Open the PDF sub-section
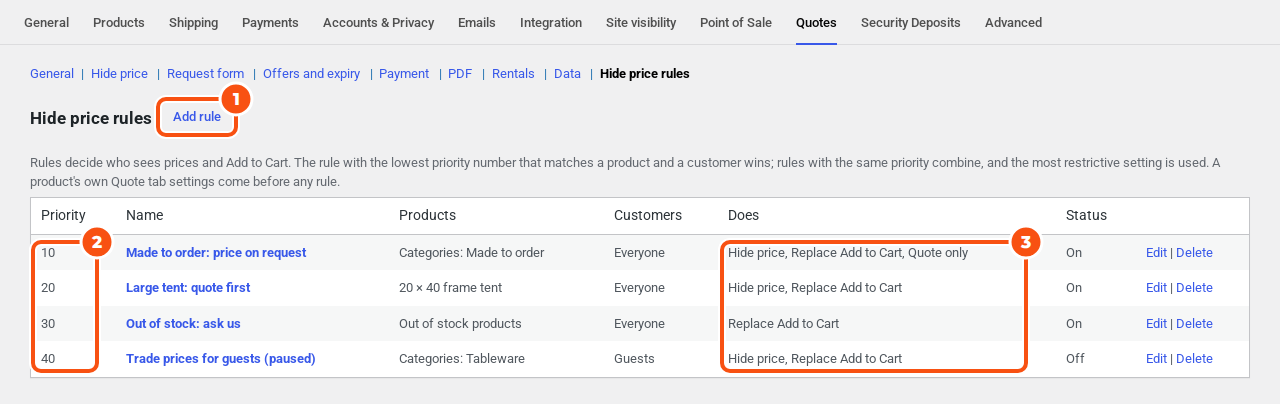The width and height of the screenshot is (1280, 404). point(460,74)
